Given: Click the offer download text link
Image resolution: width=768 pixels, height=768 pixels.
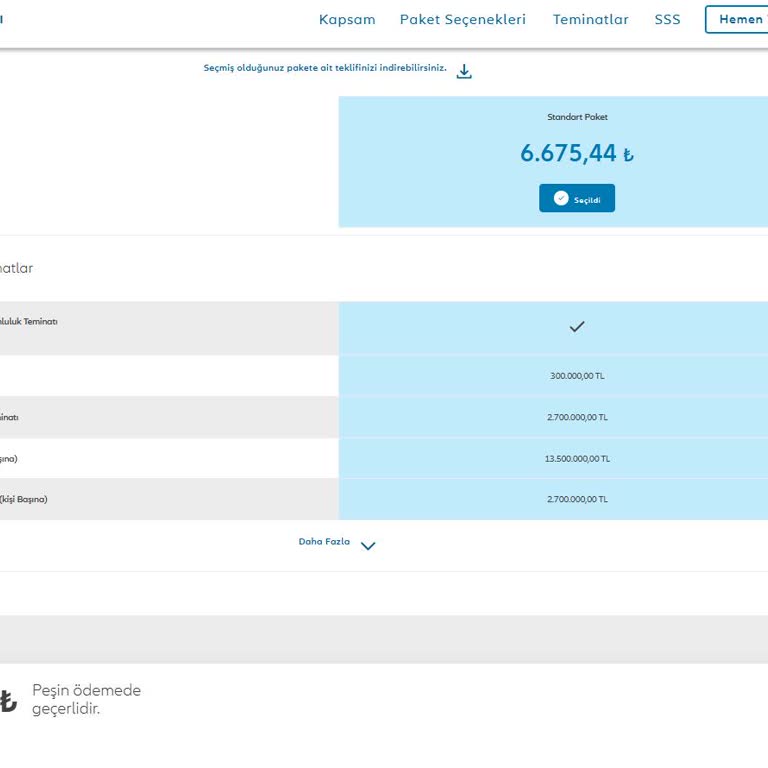Looking at the screenshot, I should click(325, 68).
